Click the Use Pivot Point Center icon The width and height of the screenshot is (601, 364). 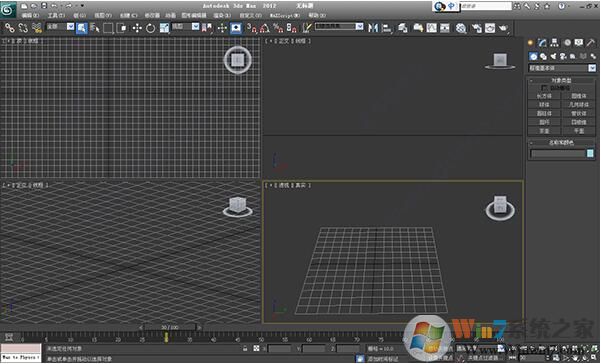[207, 28]
